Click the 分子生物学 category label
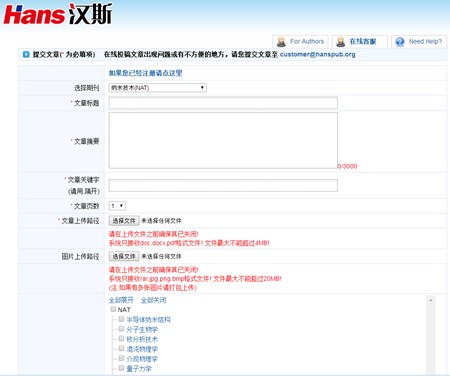 click(x=142, y=330)
